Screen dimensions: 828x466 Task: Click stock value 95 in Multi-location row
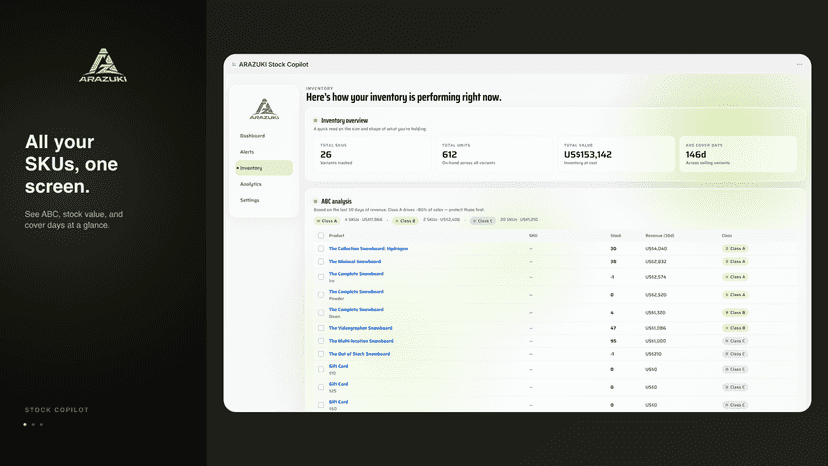tap(613, 341)
